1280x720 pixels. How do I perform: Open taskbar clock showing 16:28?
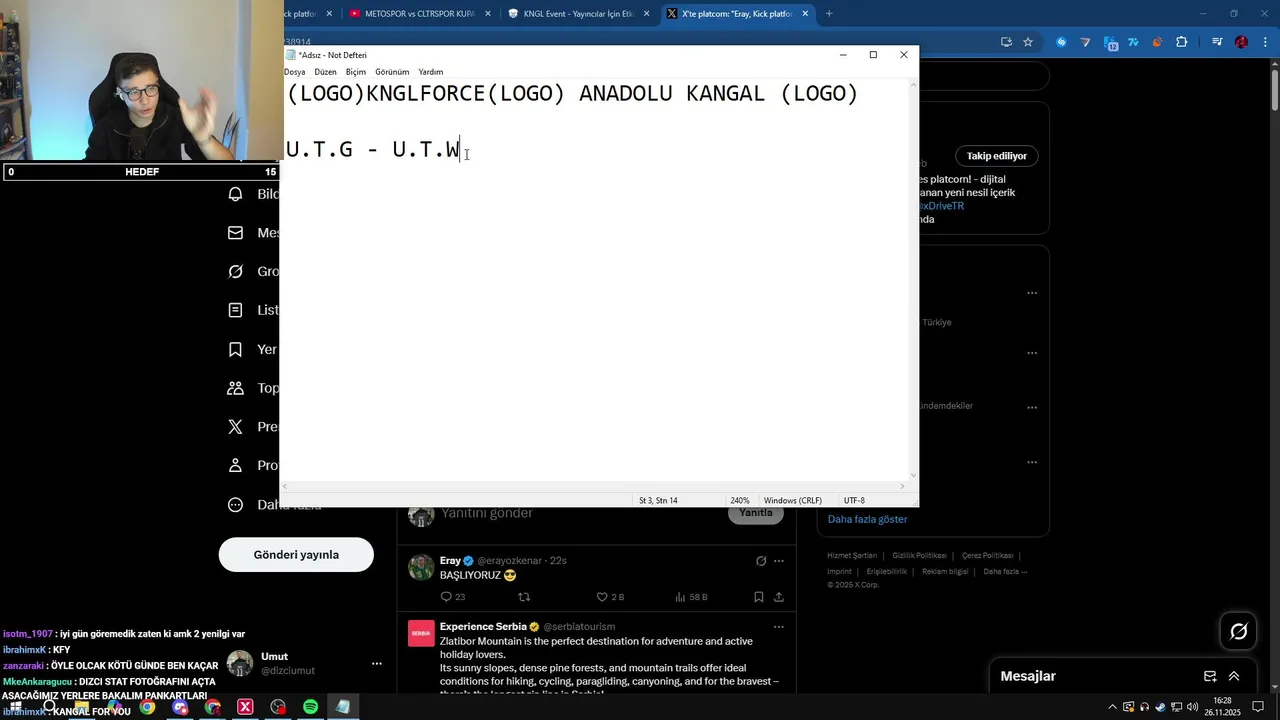(x=1223, y=707)
